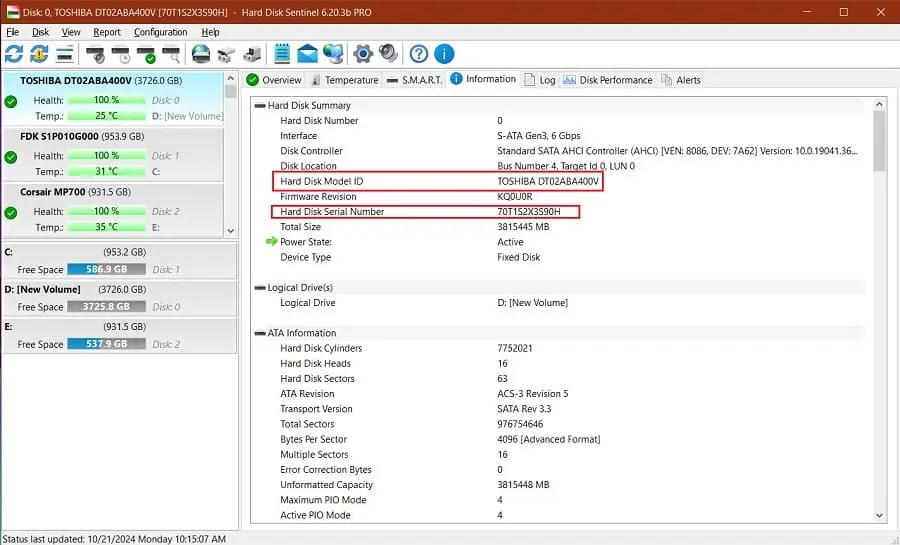900x545 pixels.
Task: Select the FDK S1P010G000 disk entry
Action: [113, 154]
